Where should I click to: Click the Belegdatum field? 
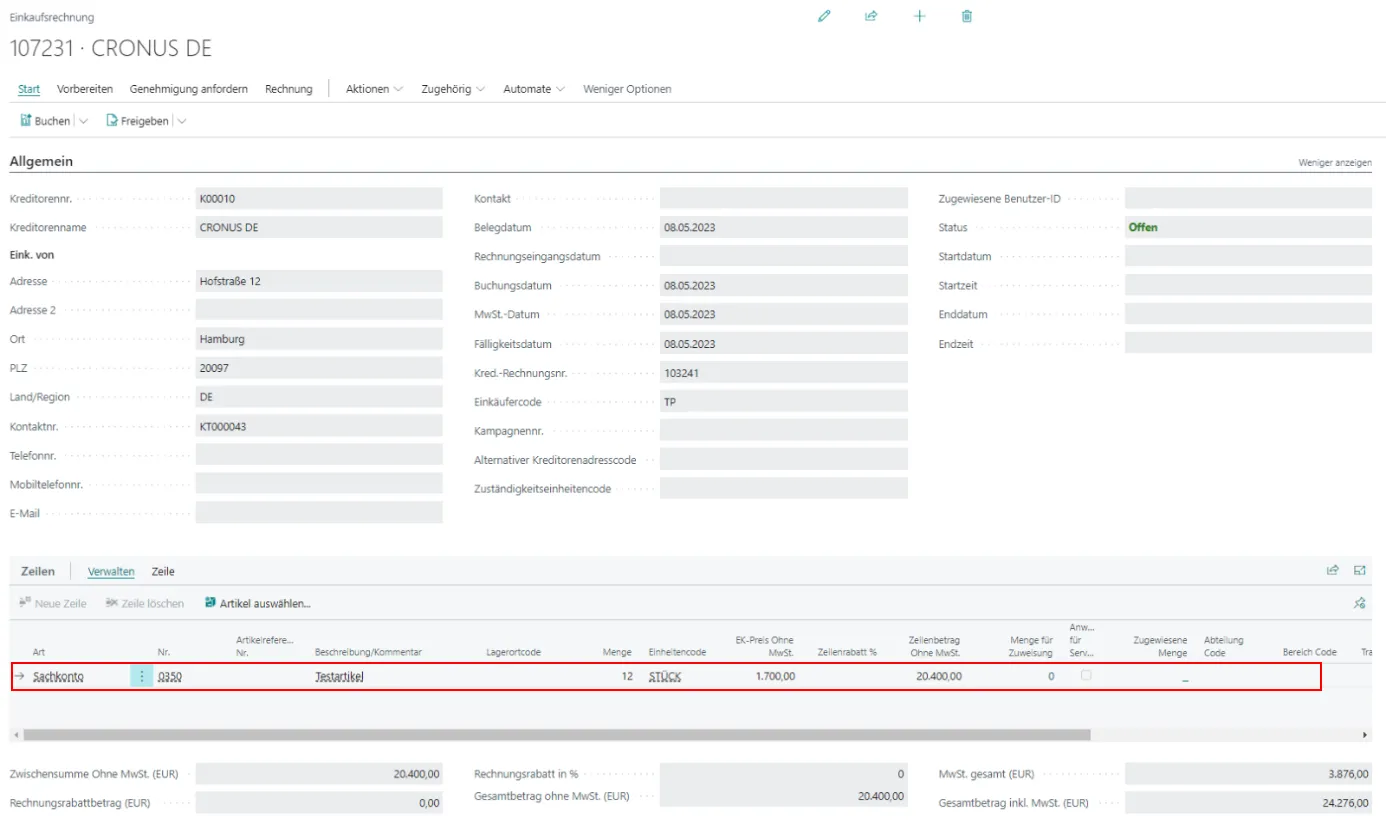[x=784, y=227]
